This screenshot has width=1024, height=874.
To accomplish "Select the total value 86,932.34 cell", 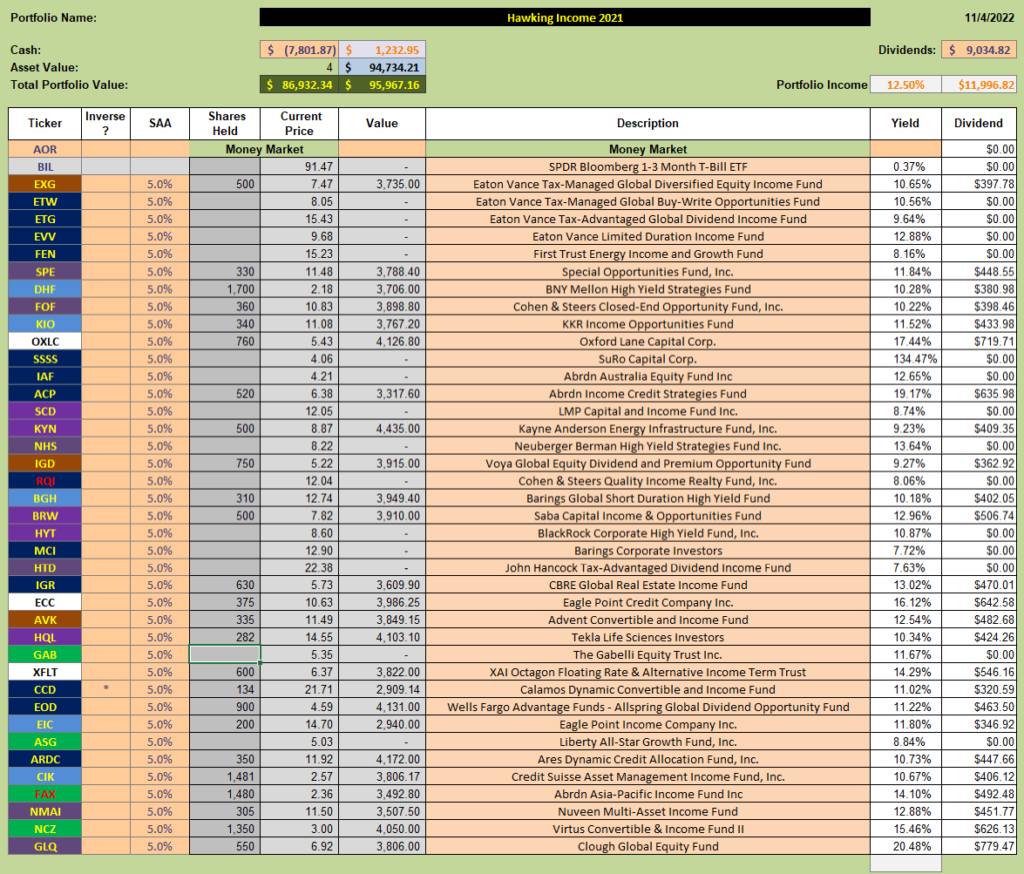I will (299, 85).
